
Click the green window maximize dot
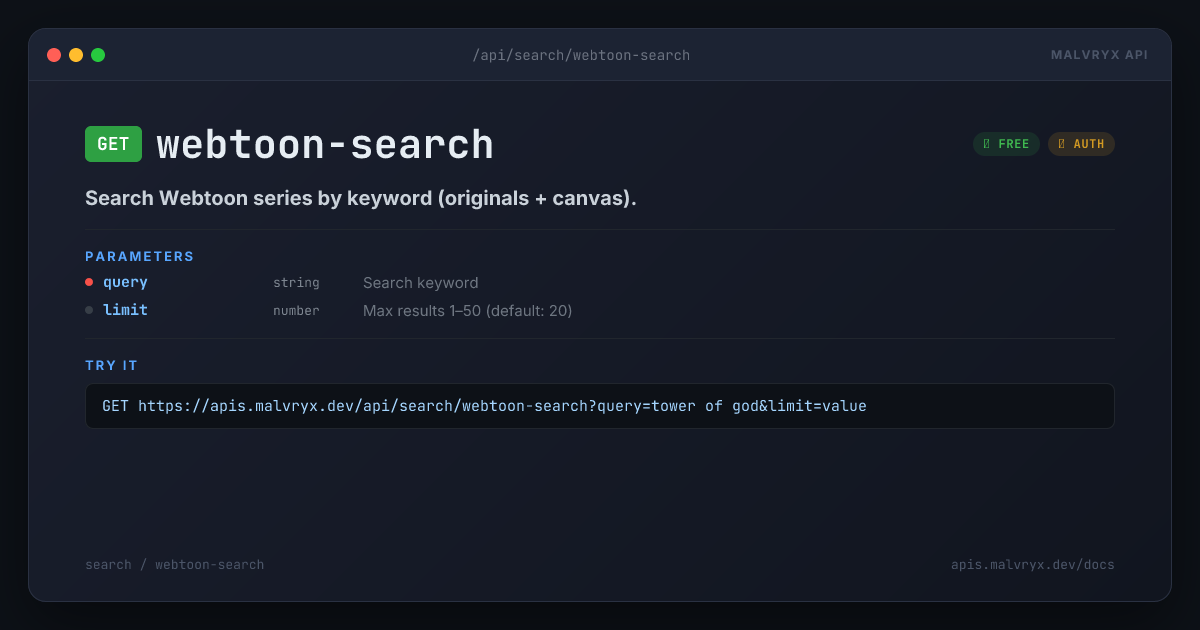coord(98,55)
